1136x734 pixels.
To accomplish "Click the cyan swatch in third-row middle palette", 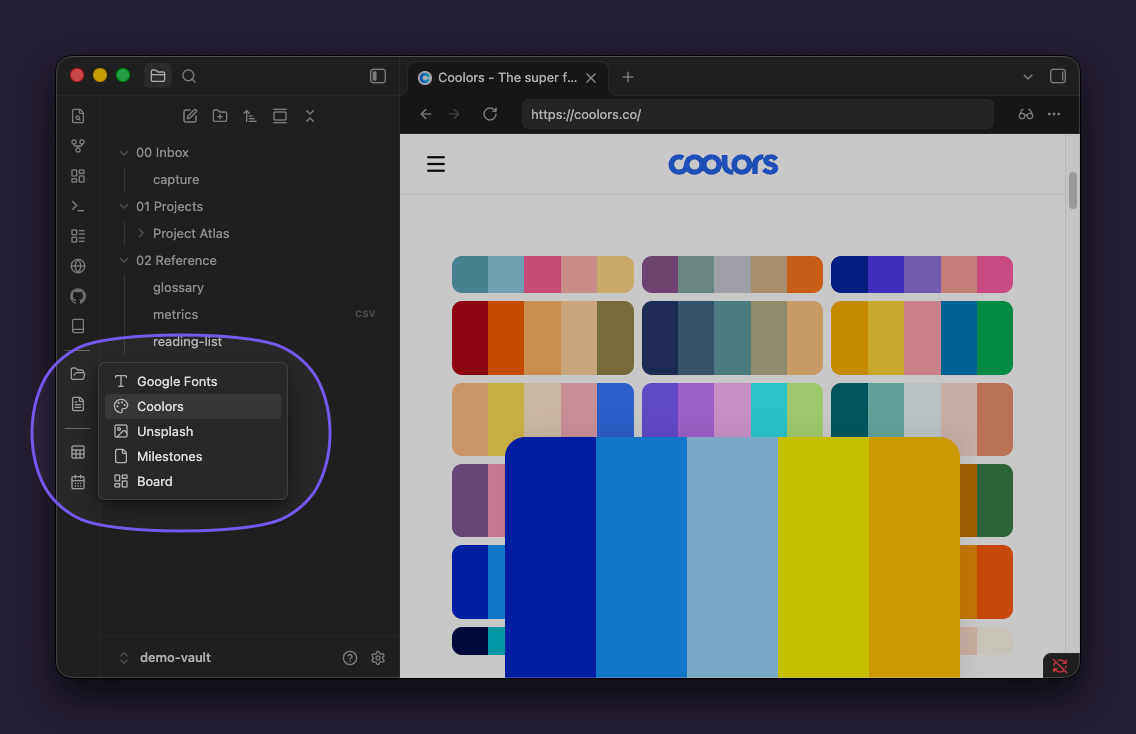I will (x=769, y=409).
